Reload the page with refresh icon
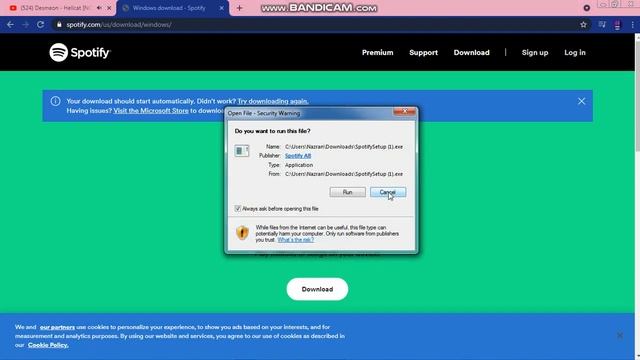Screen dimensions: 640x360 tap(40, 24)
